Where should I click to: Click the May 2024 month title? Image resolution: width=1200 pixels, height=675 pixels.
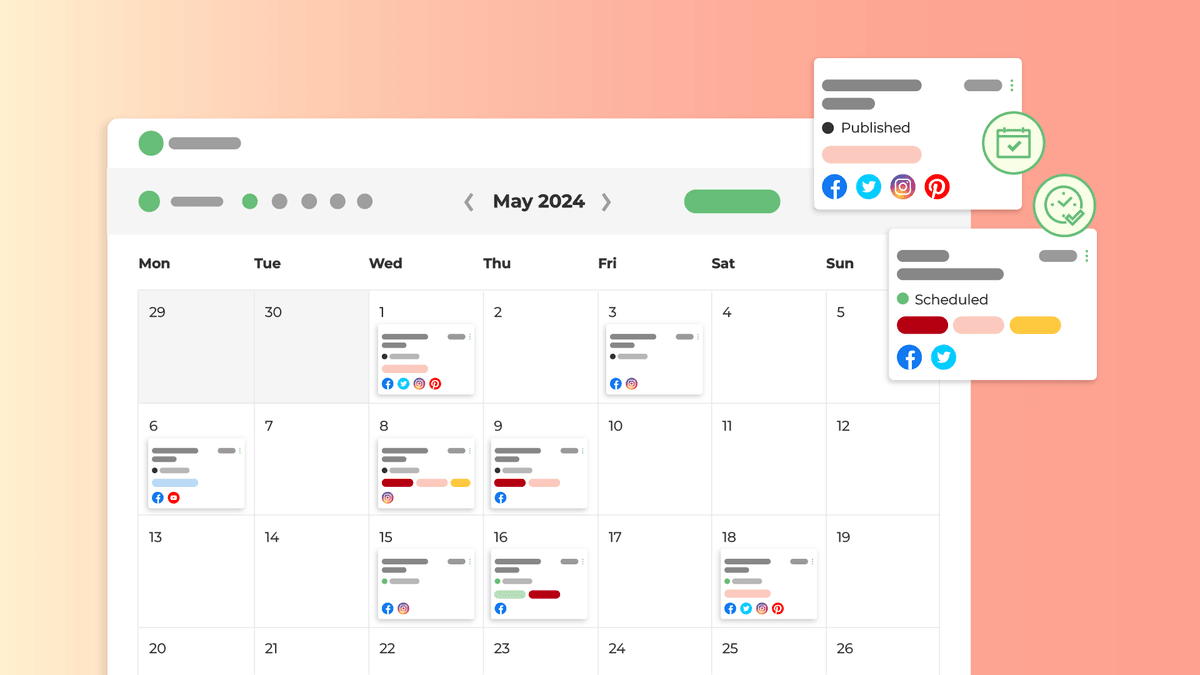pos(539,201)
